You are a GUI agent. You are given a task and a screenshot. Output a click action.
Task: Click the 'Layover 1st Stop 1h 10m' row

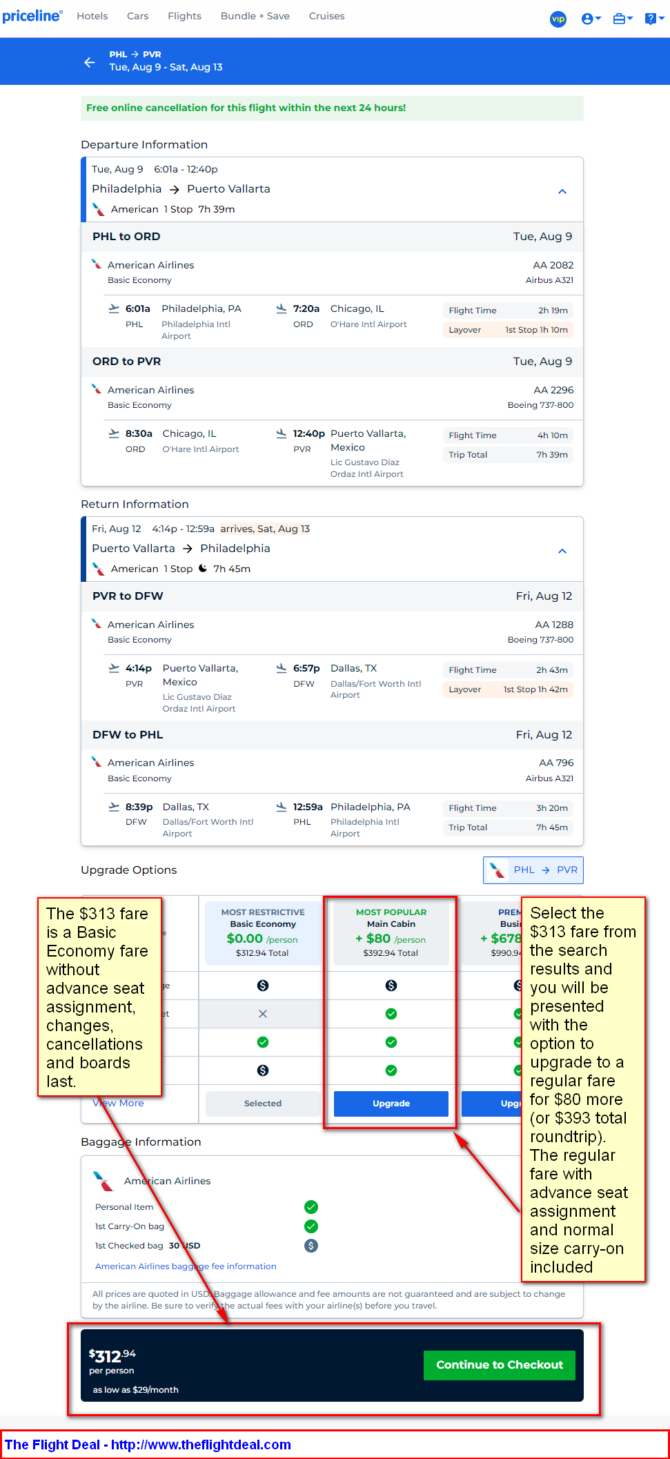[x=508, y=330]
